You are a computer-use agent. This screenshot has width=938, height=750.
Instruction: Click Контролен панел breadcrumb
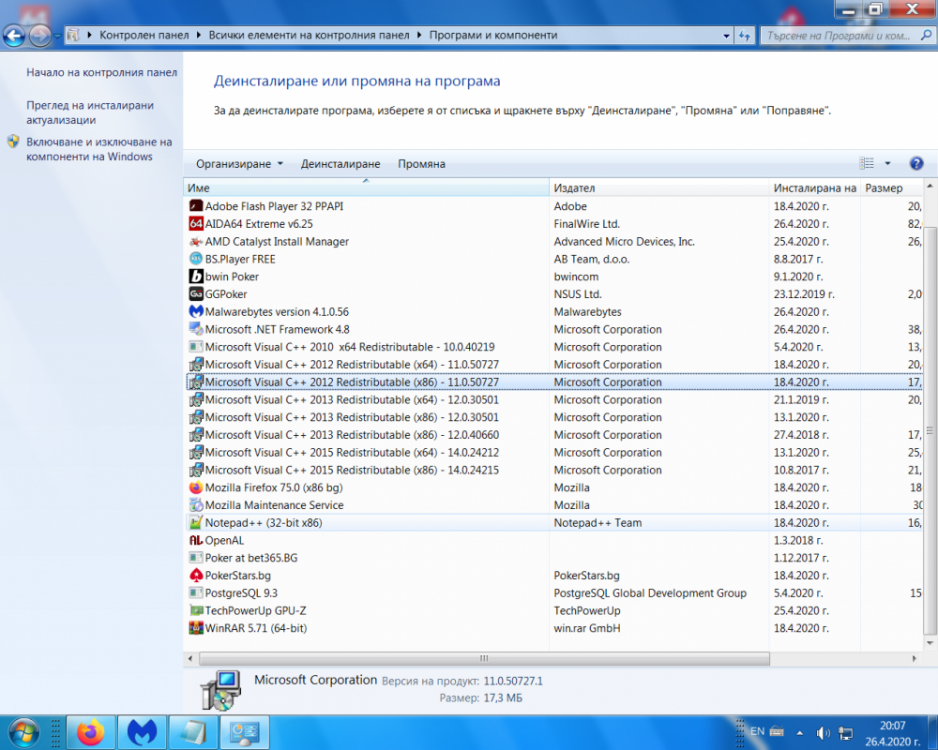[x=144, y=35]
